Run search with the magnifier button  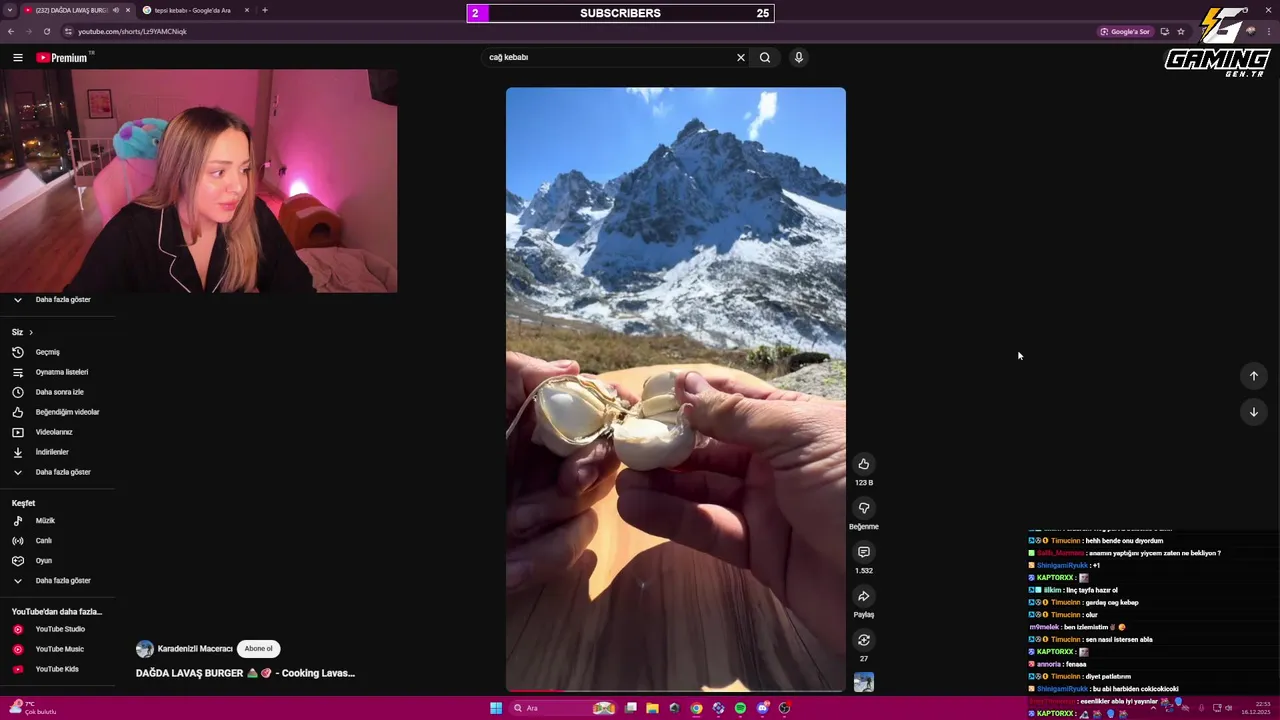coord(765,57)
